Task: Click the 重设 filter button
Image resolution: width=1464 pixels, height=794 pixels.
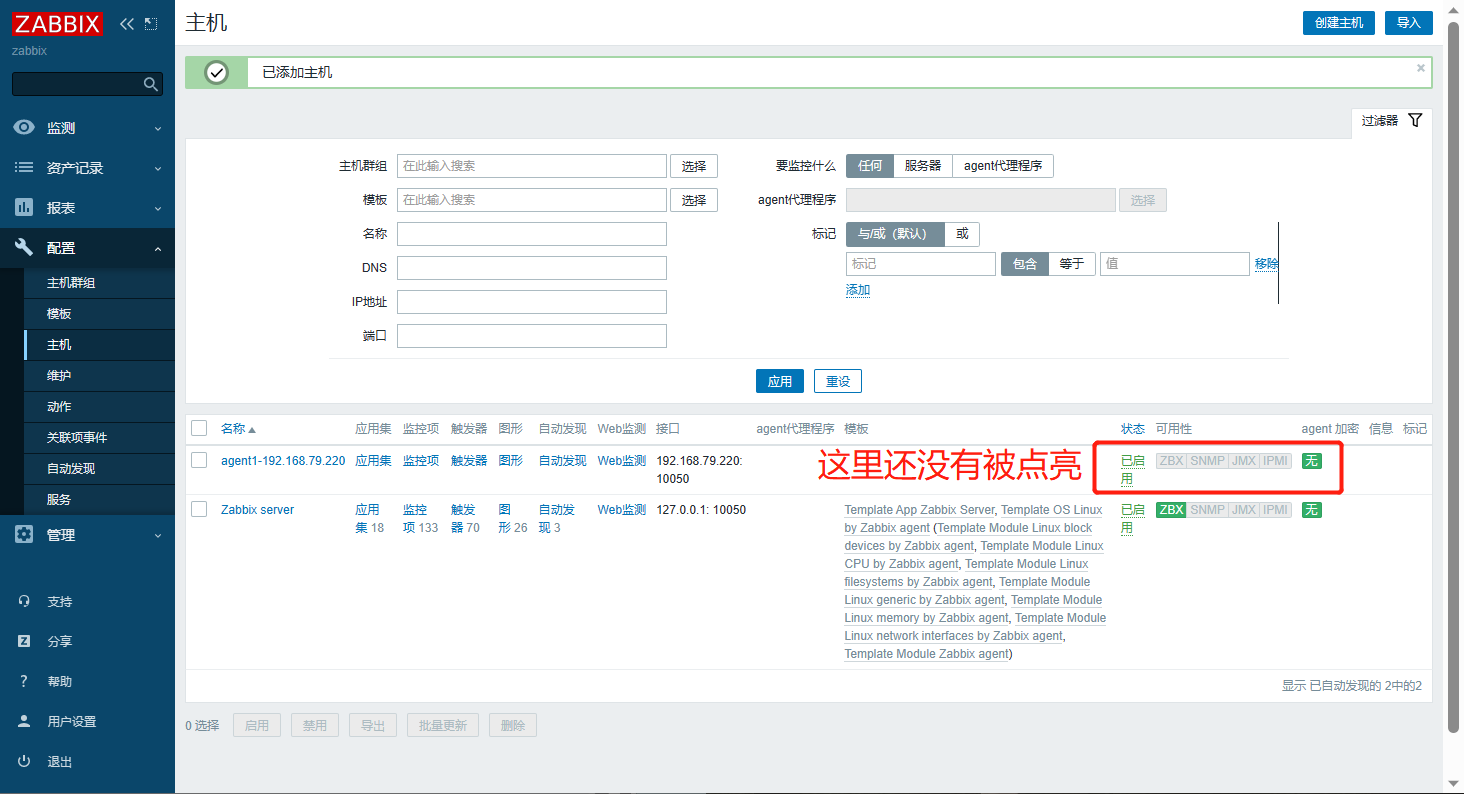Action: point(838,381)
